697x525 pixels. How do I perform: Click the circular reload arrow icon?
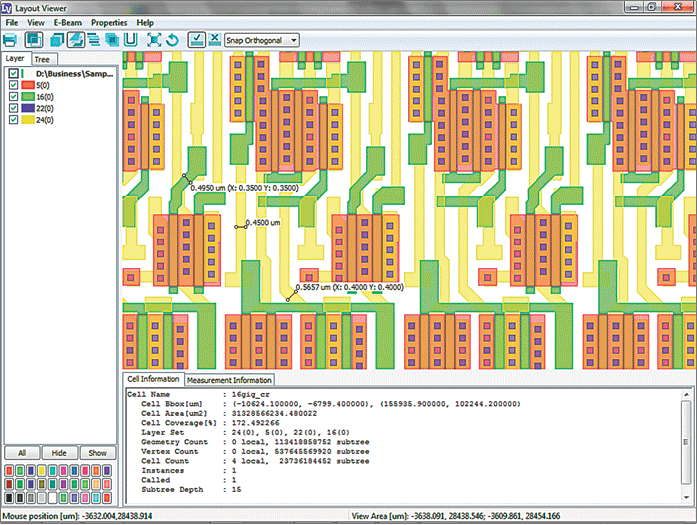172,40
